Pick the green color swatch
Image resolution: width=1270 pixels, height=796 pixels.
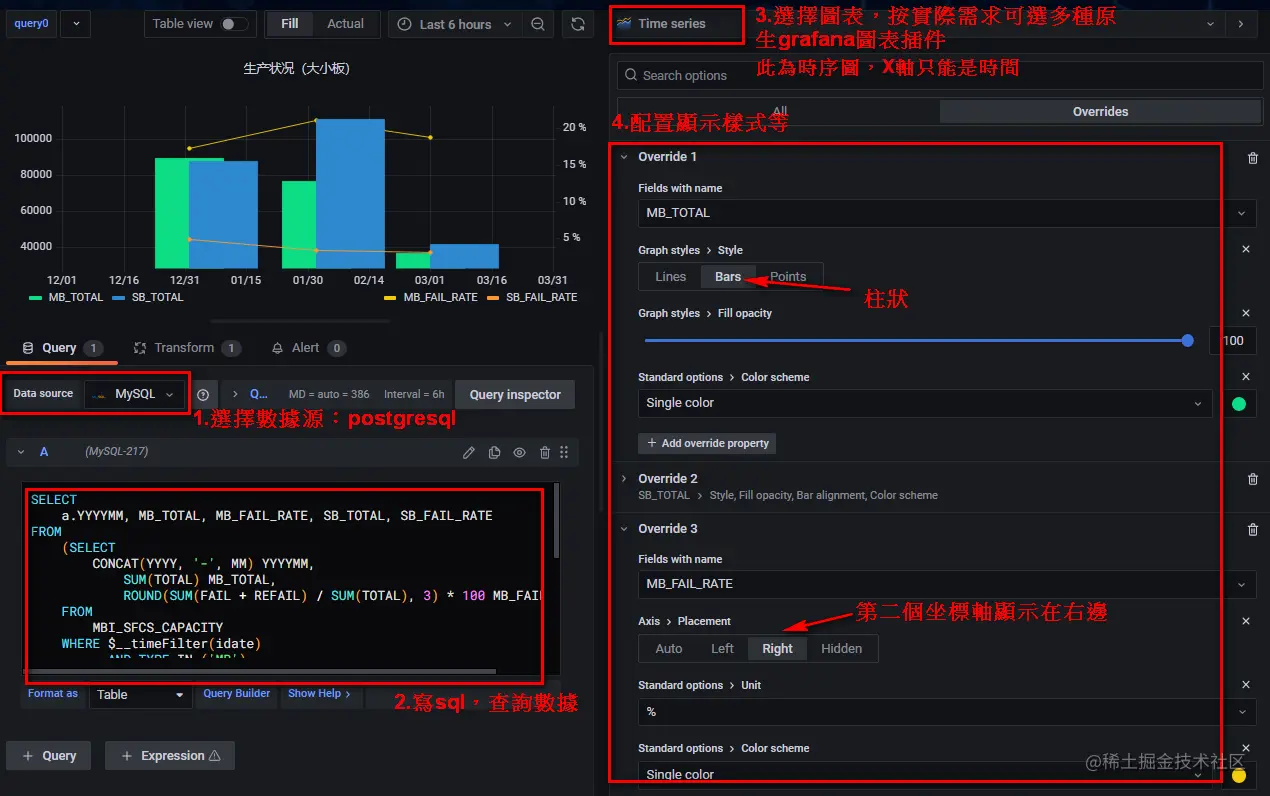(x=1239, y=404)
